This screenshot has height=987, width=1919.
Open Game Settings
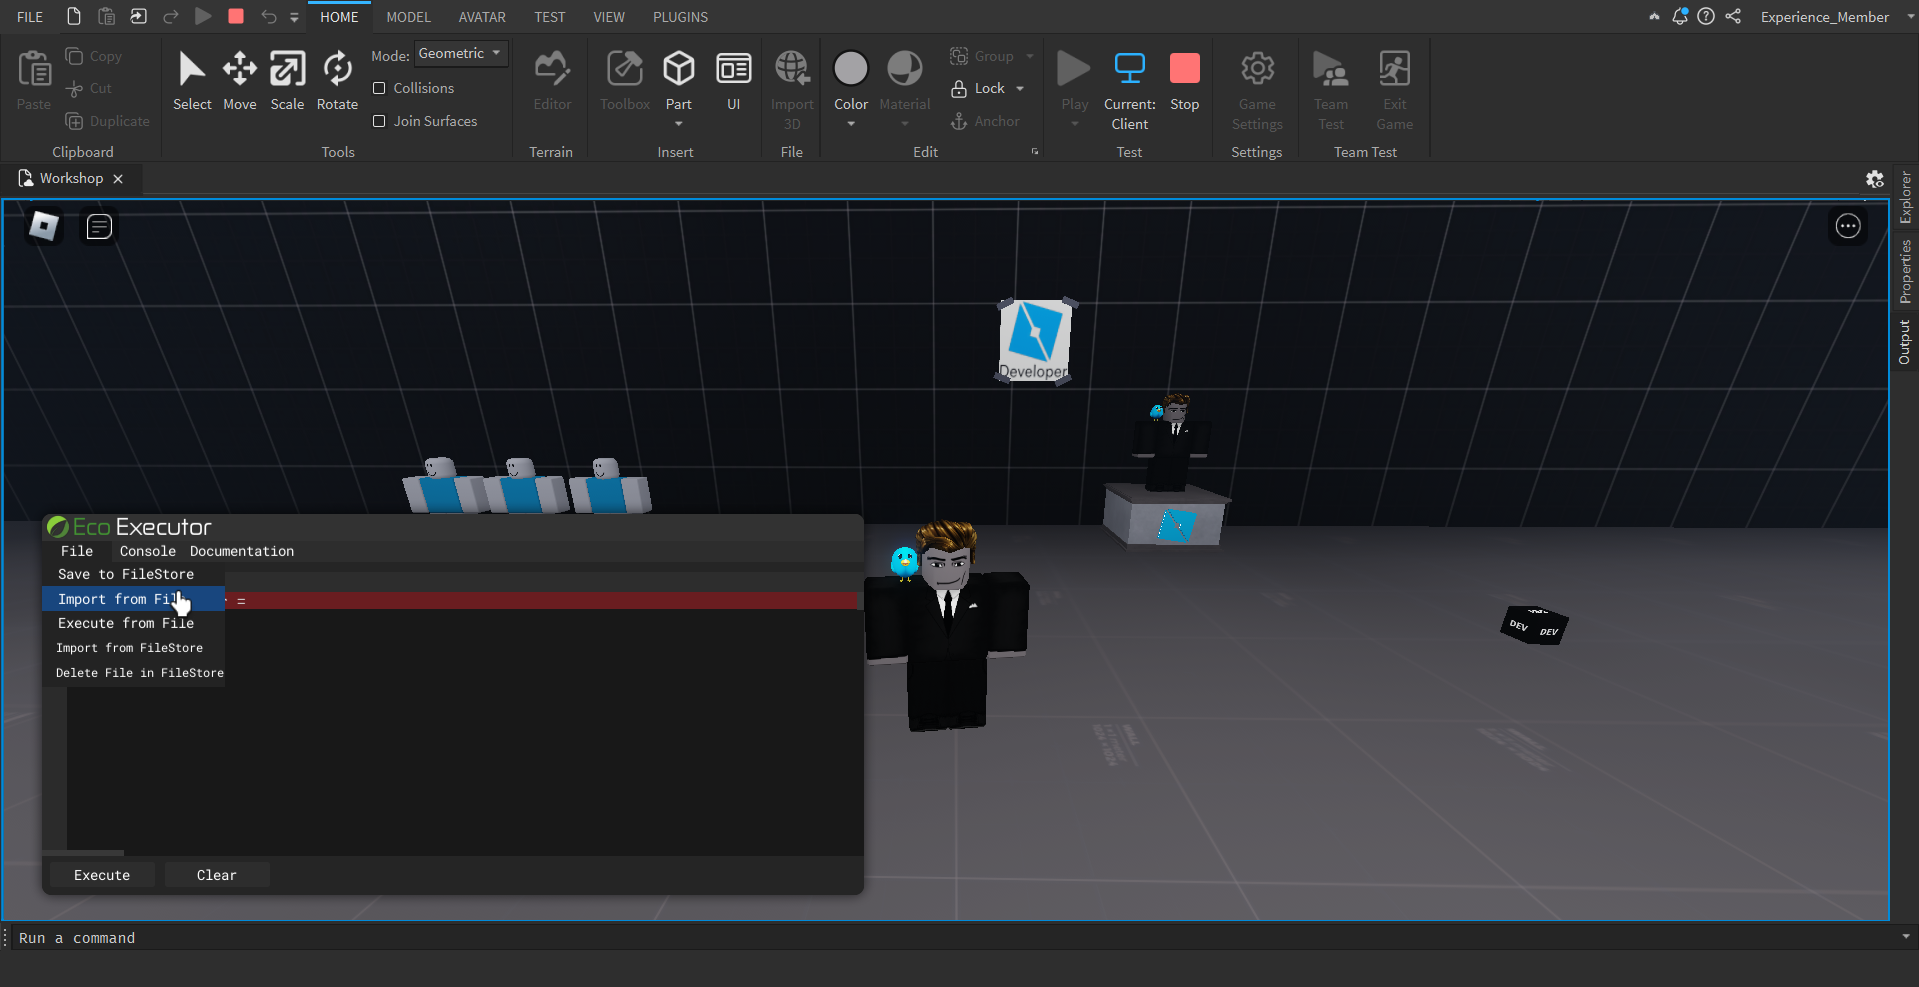[x=1257, y=90]
